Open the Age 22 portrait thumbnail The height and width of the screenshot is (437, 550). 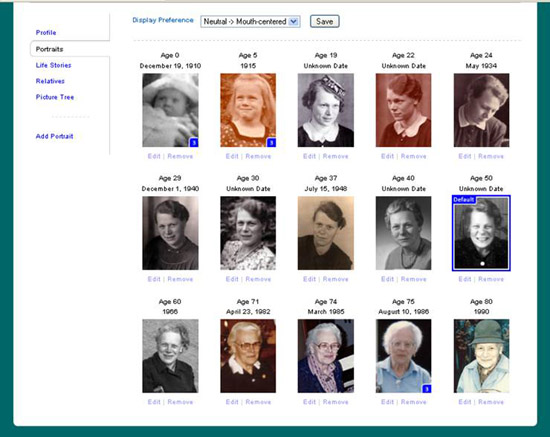coord(403,110)
